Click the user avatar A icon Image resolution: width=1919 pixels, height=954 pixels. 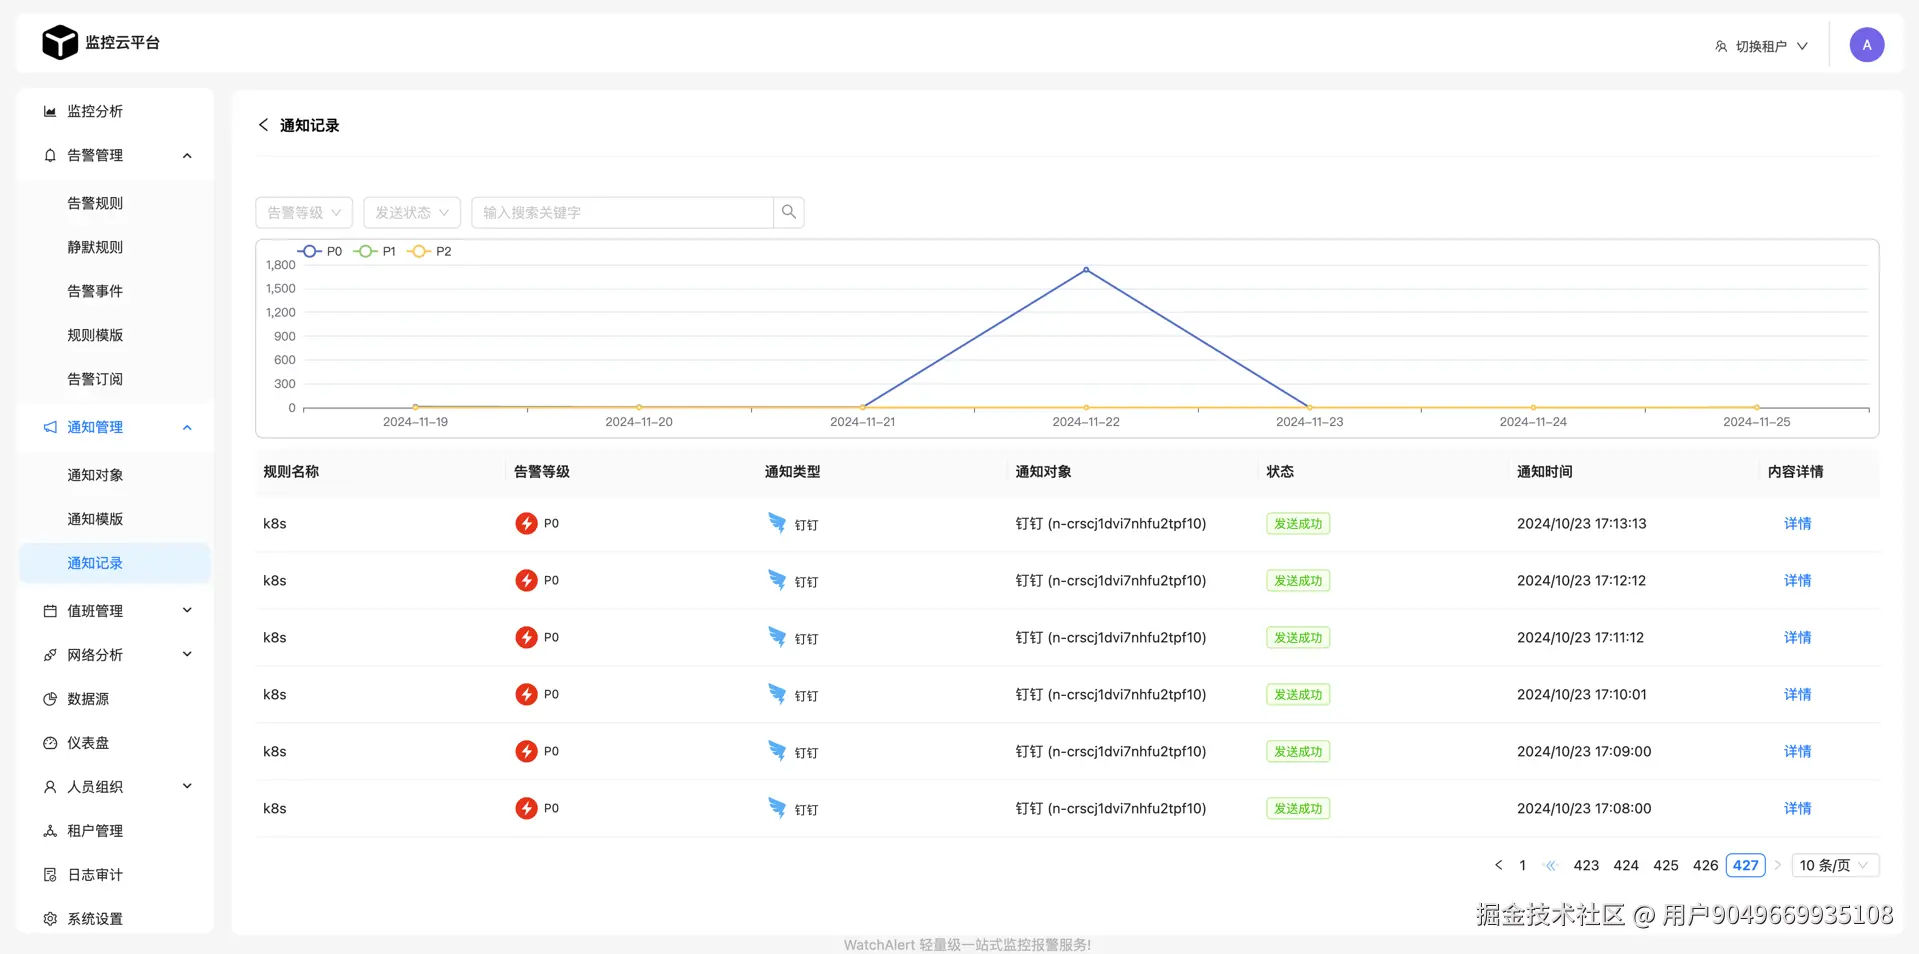tap(1866, 45)
